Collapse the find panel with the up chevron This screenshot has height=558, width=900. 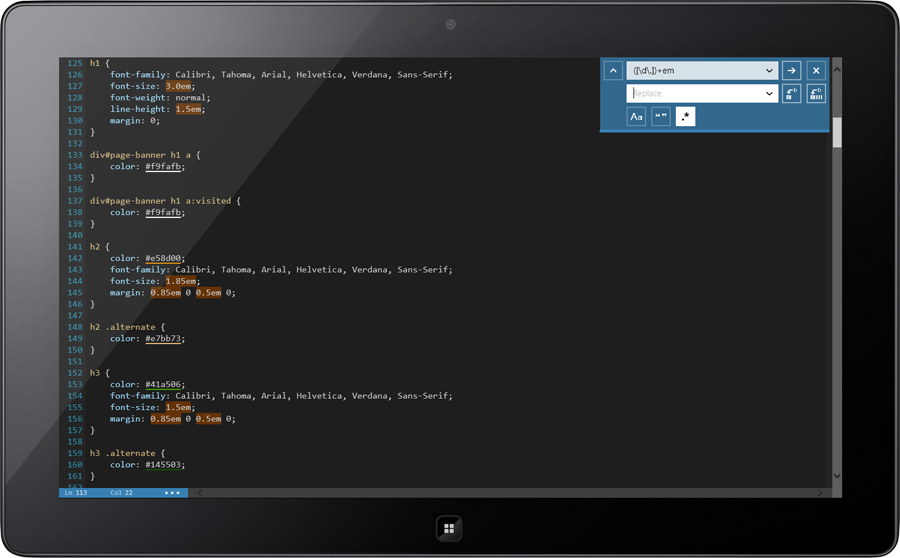point(613,71)
